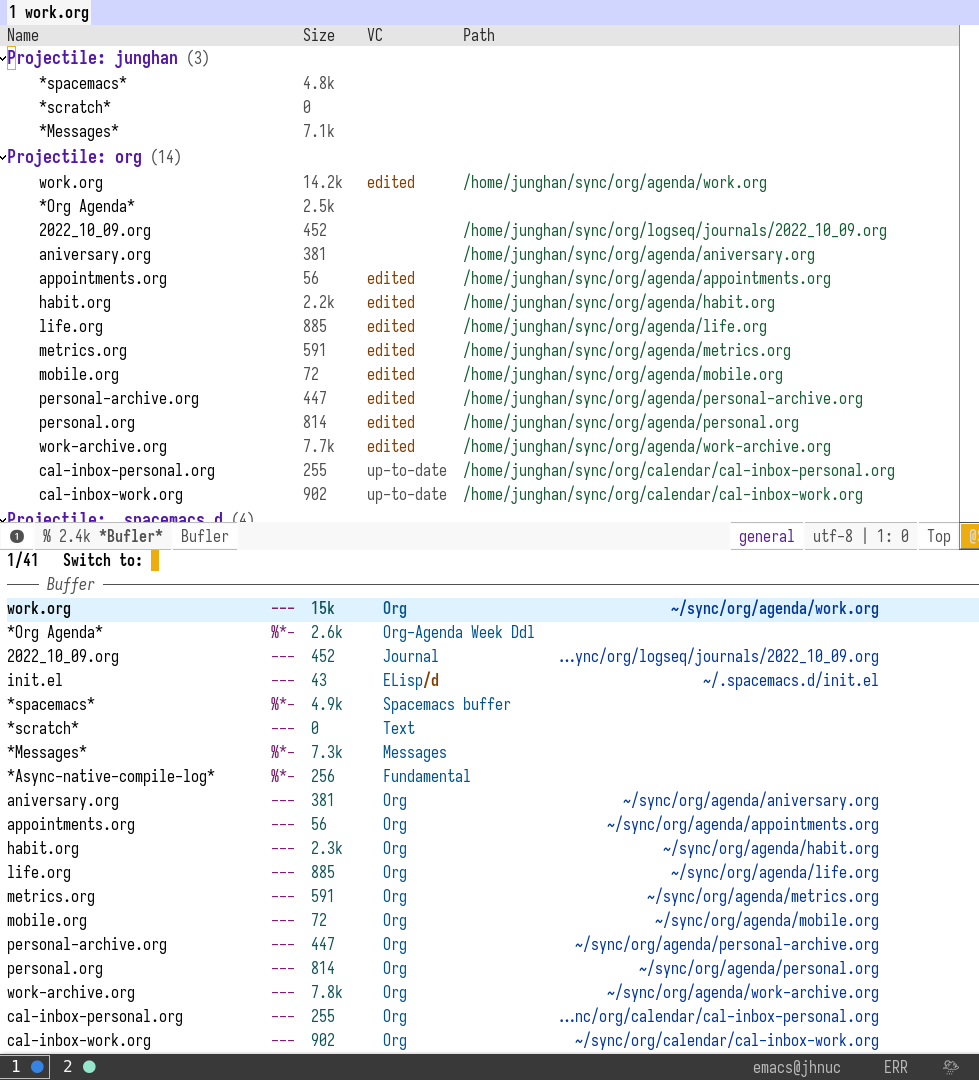Click the *Bufler* buffer name in the modeline
This screenshot has height=1080, width=979.
[x=131, y=536]
